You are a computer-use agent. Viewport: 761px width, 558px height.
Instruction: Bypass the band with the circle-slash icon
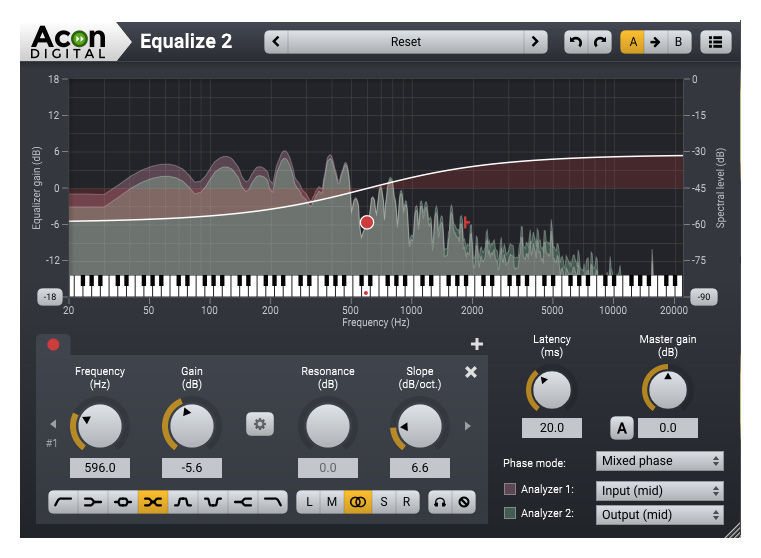pos(464,502)
